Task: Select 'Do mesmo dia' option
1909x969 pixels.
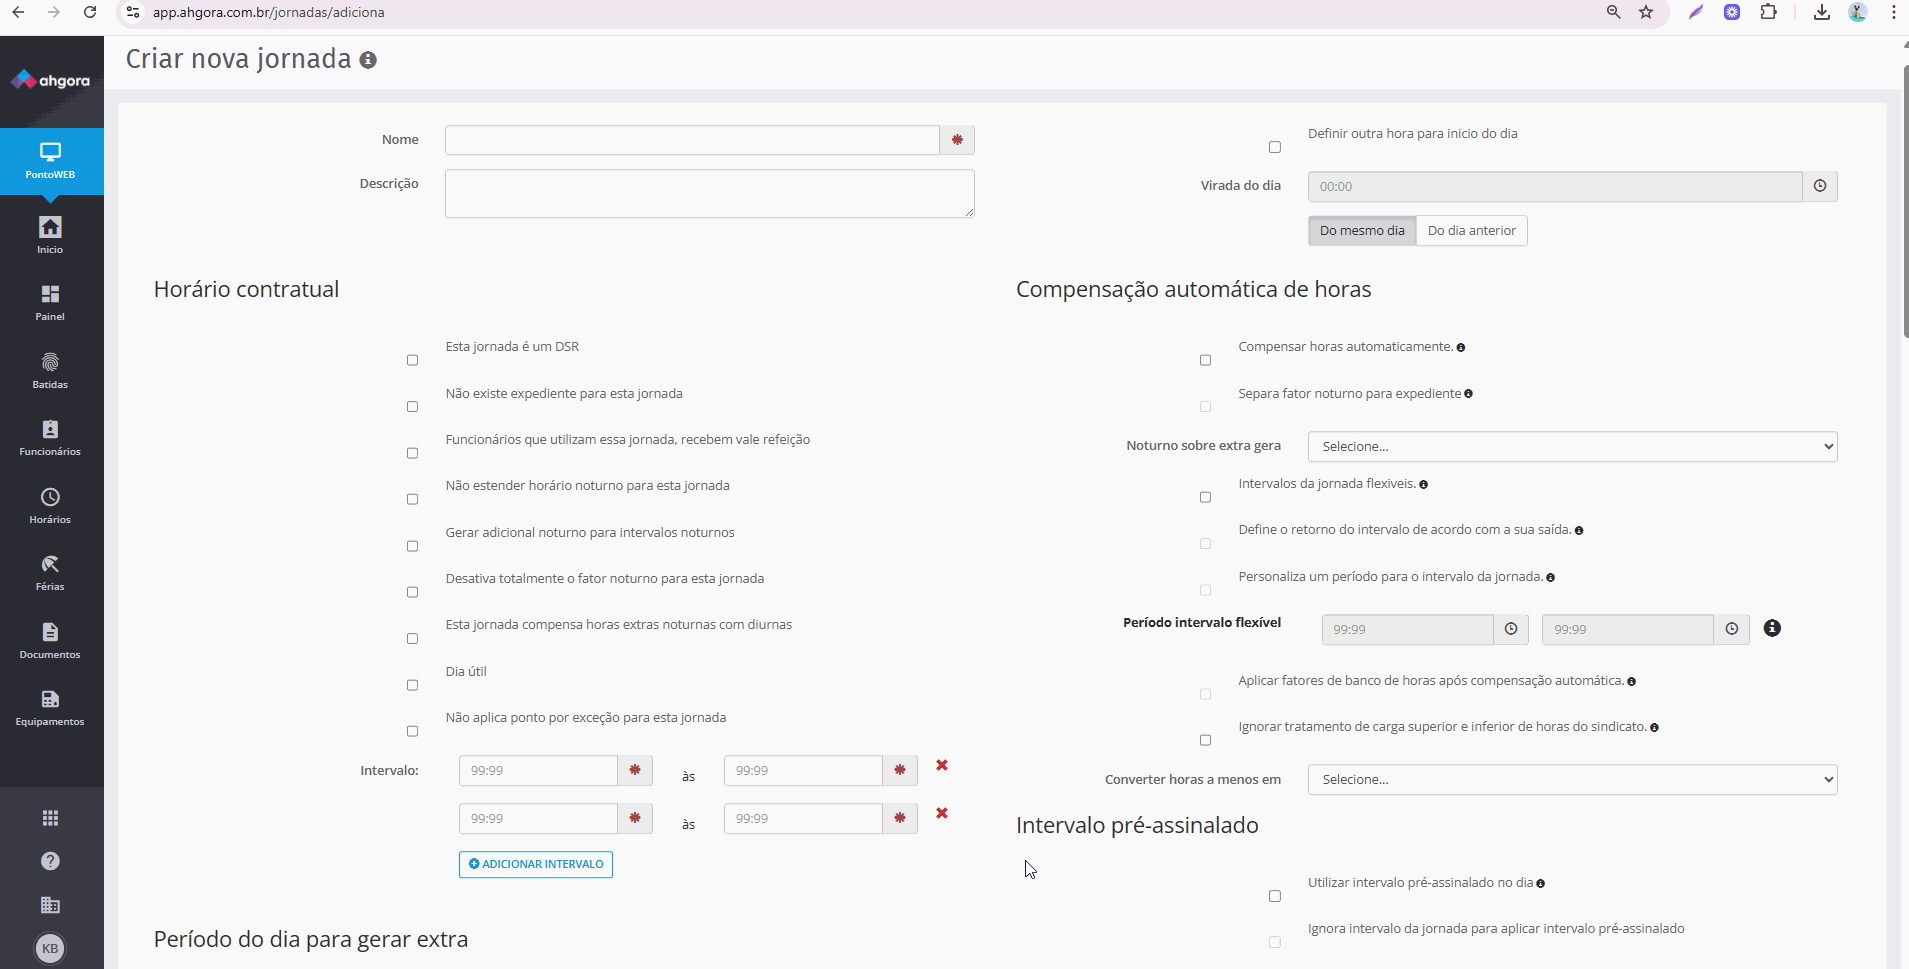Action: click(x=1362, y=230)
